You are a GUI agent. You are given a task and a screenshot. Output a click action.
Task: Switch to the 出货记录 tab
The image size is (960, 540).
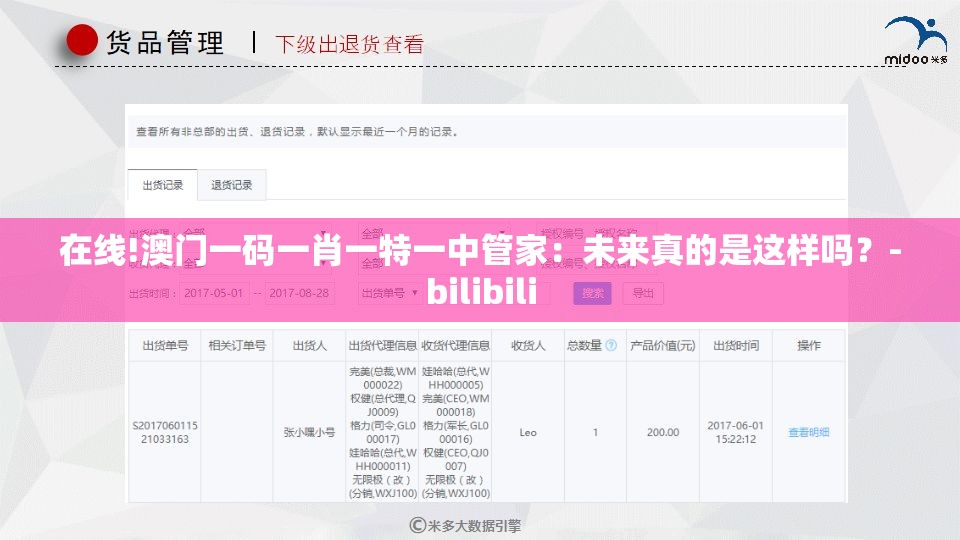pos(163,185)
